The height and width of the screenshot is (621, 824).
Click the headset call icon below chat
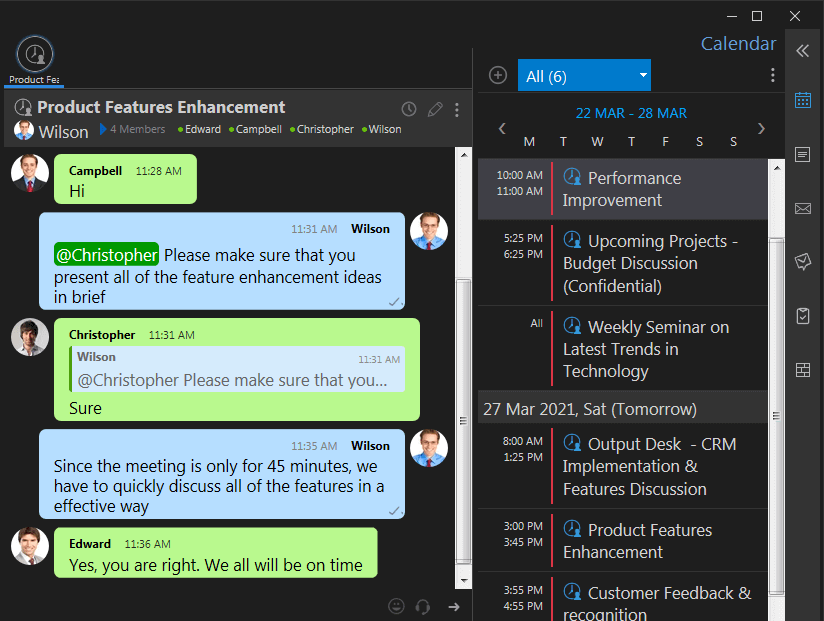pos(423,607)
